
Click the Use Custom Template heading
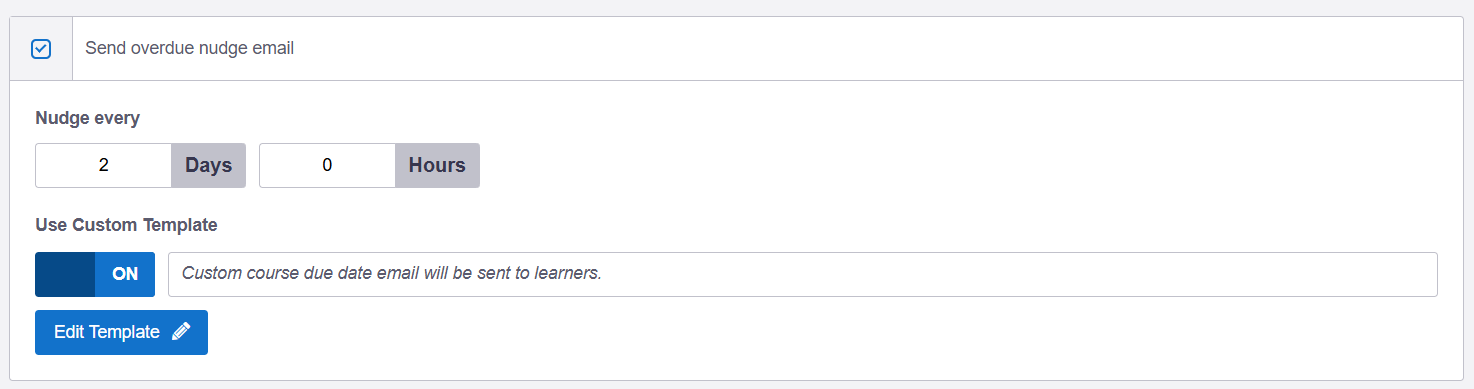(x=126, y=225)
